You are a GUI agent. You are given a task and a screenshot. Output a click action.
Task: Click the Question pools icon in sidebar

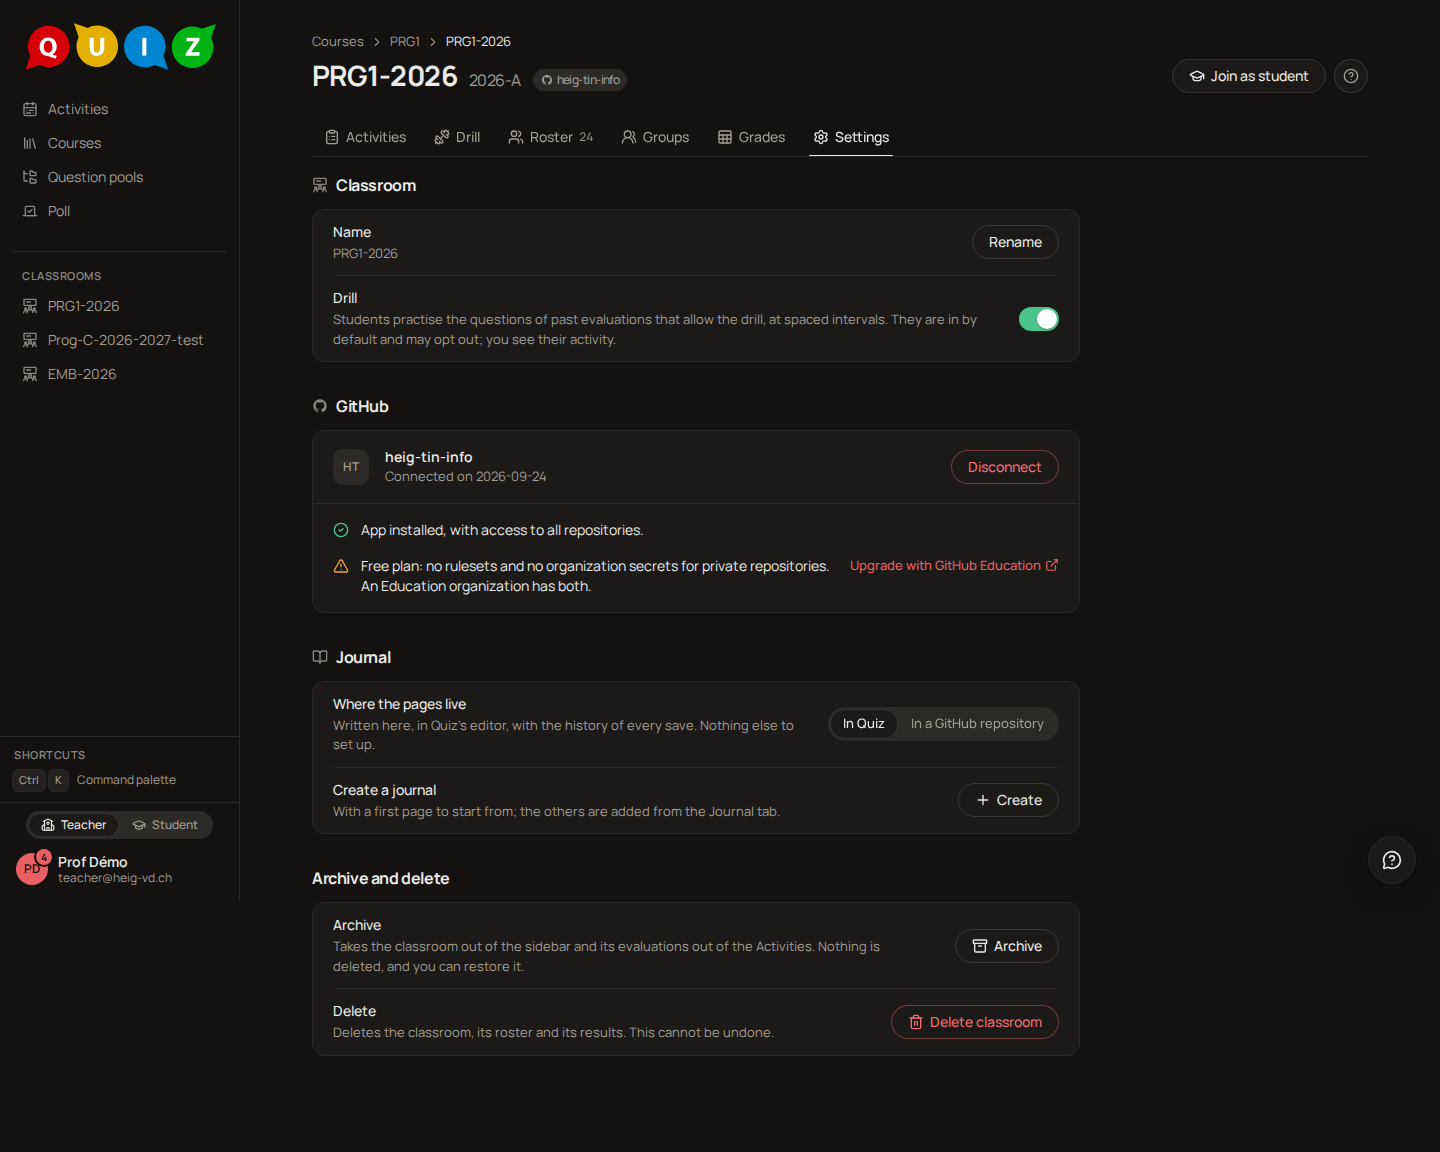(30, 177)
